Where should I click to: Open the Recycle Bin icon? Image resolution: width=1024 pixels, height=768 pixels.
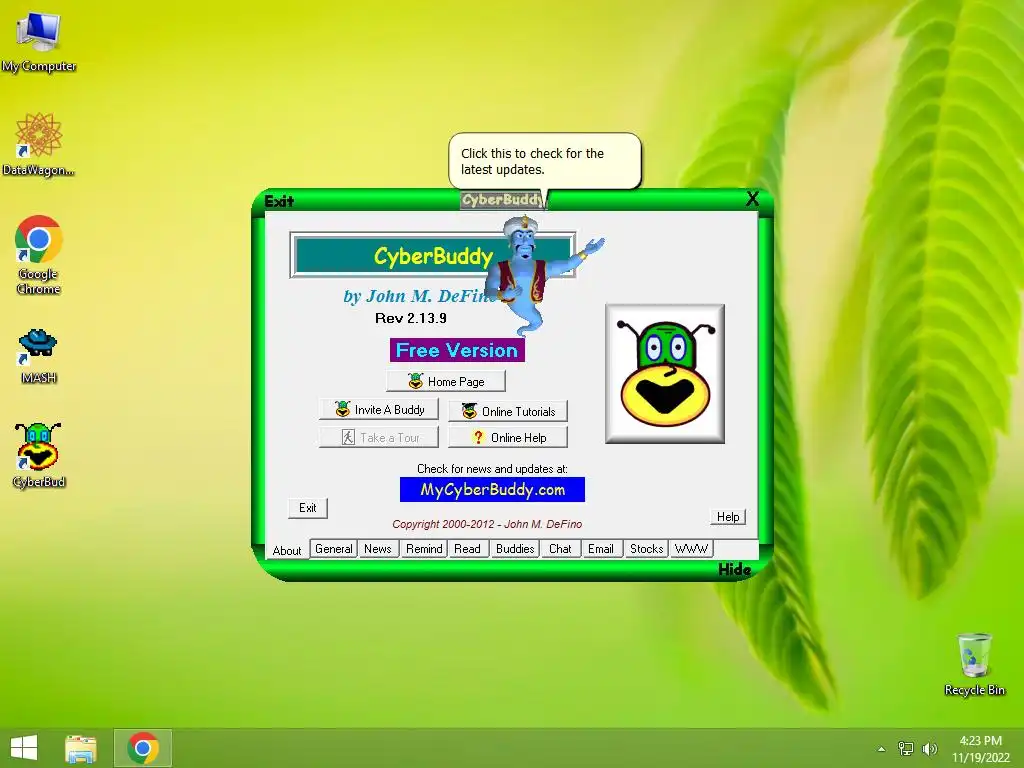(x=974, y=664)
